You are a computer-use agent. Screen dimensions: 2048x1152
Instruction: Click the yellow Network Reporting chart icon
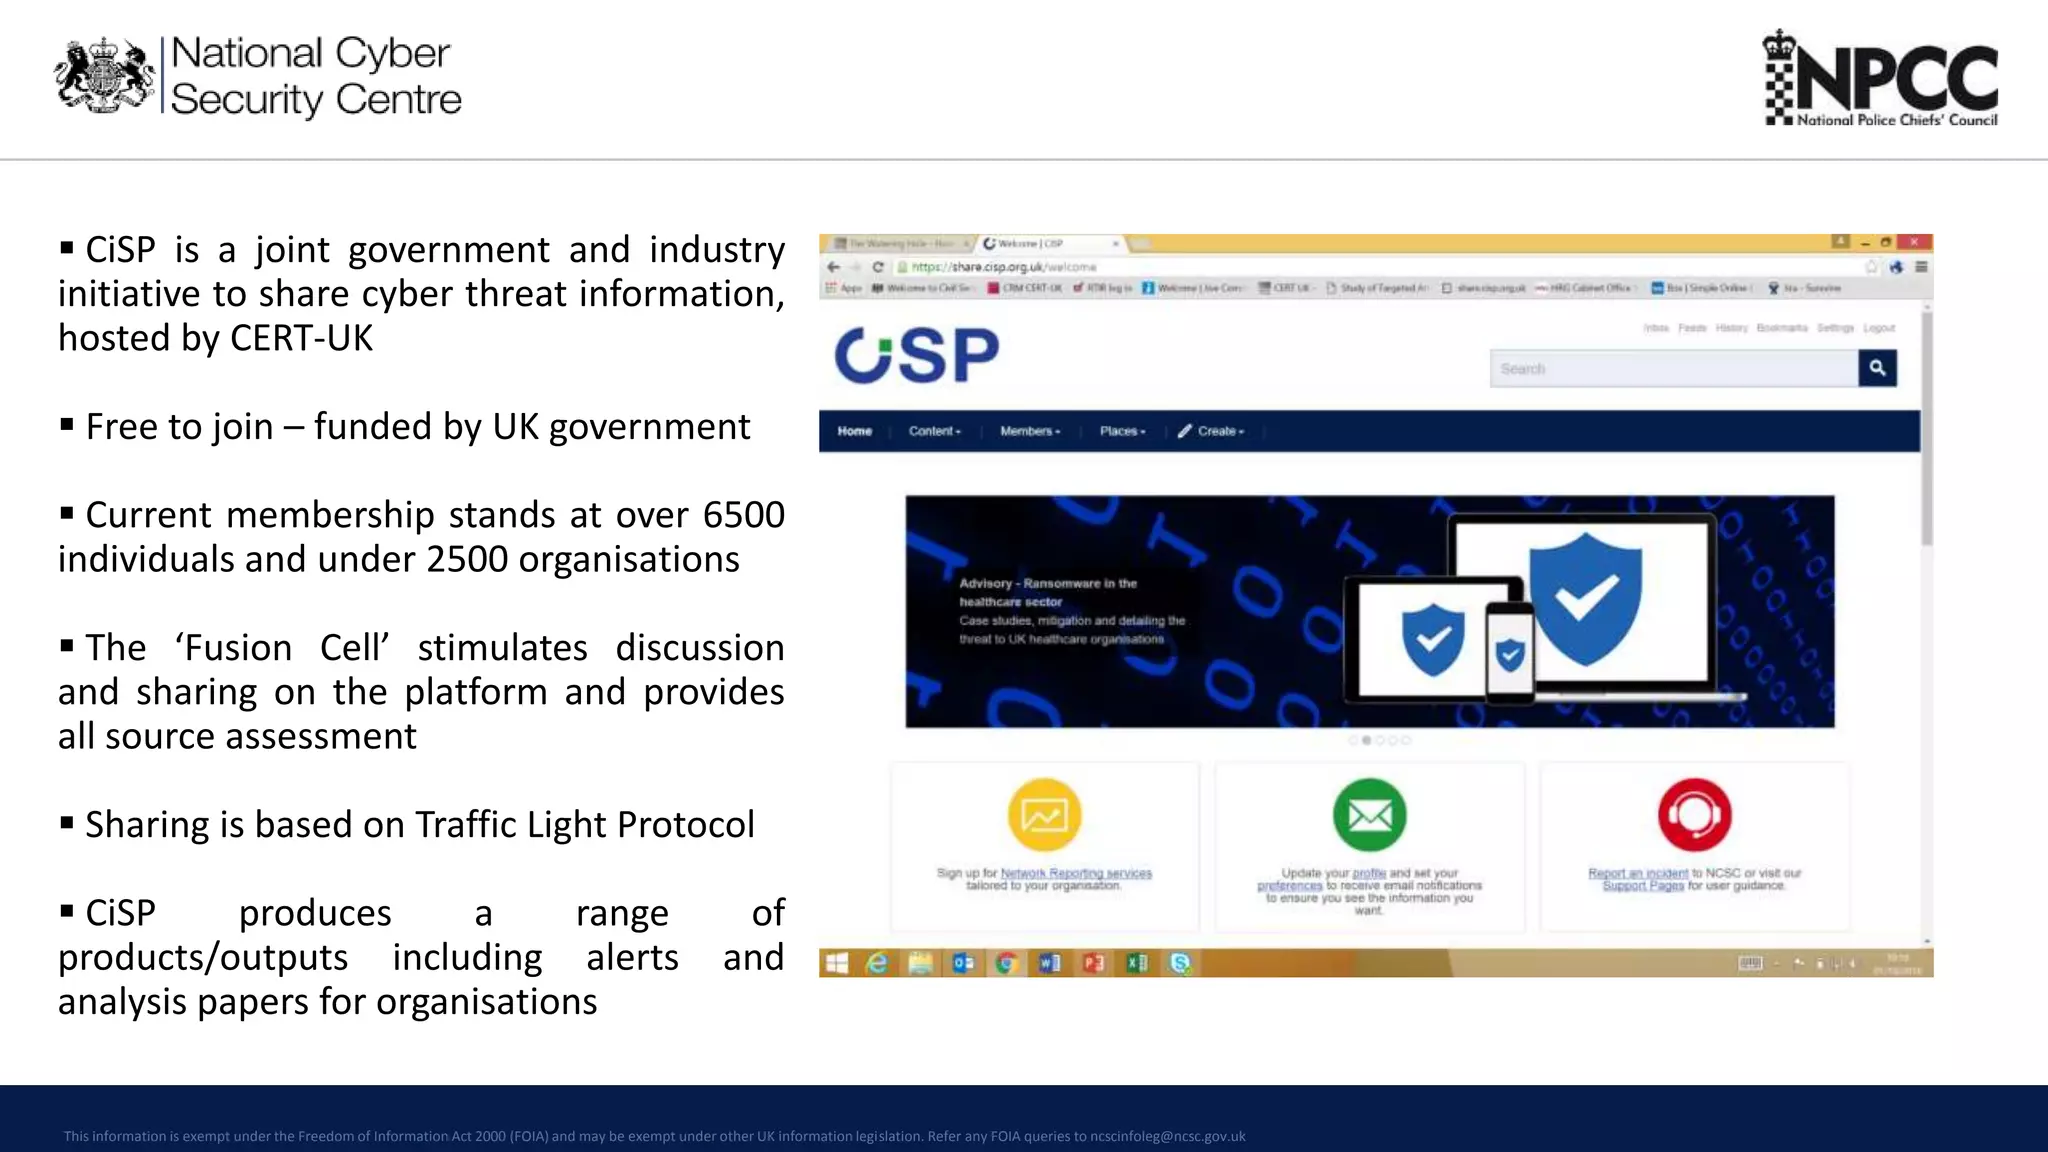(1044, 815)
